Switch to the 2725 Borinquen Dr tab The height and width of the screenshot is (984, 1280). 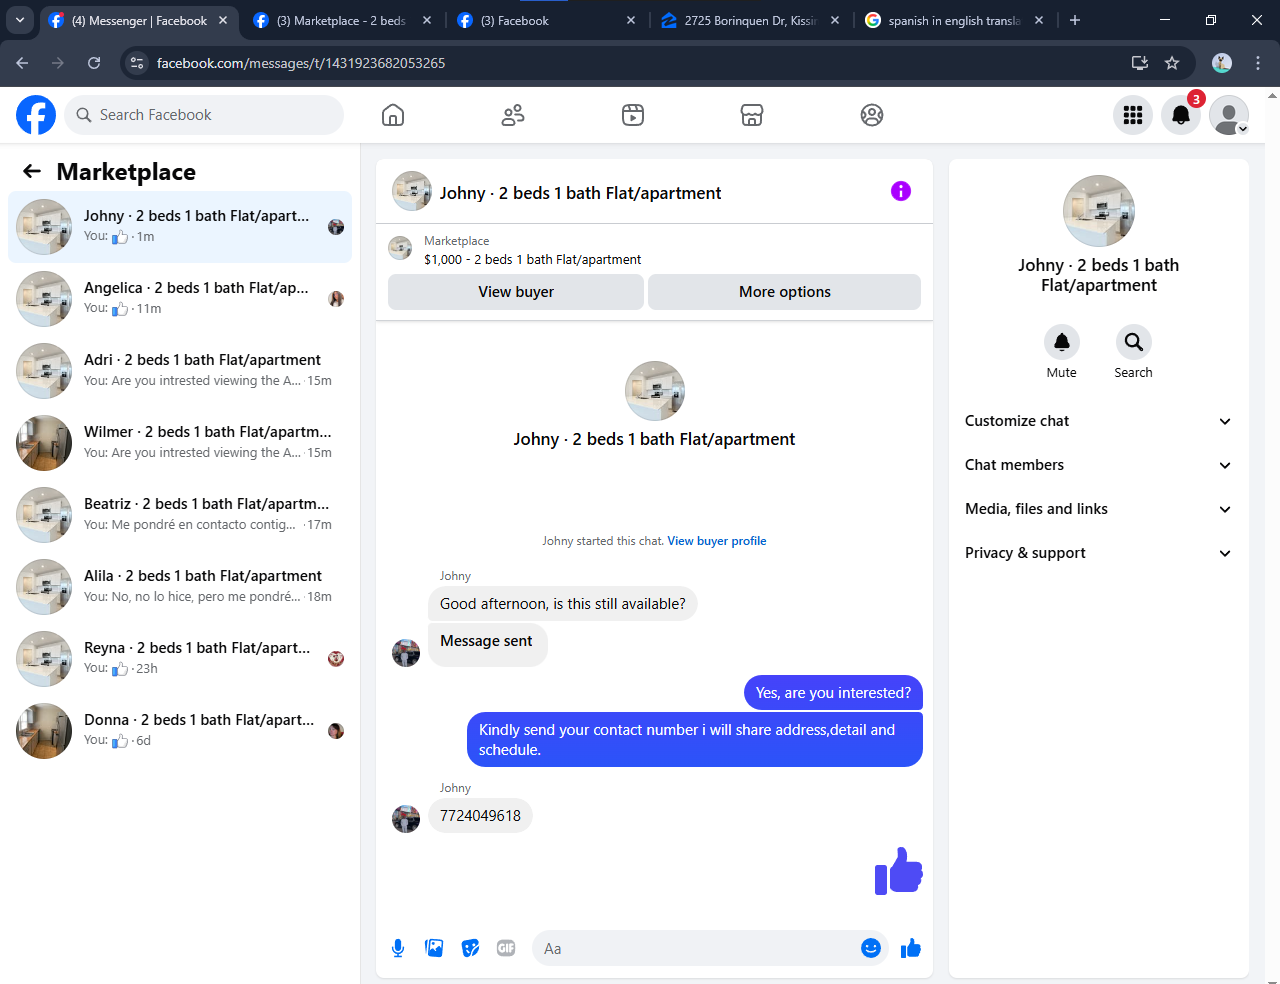749,20
